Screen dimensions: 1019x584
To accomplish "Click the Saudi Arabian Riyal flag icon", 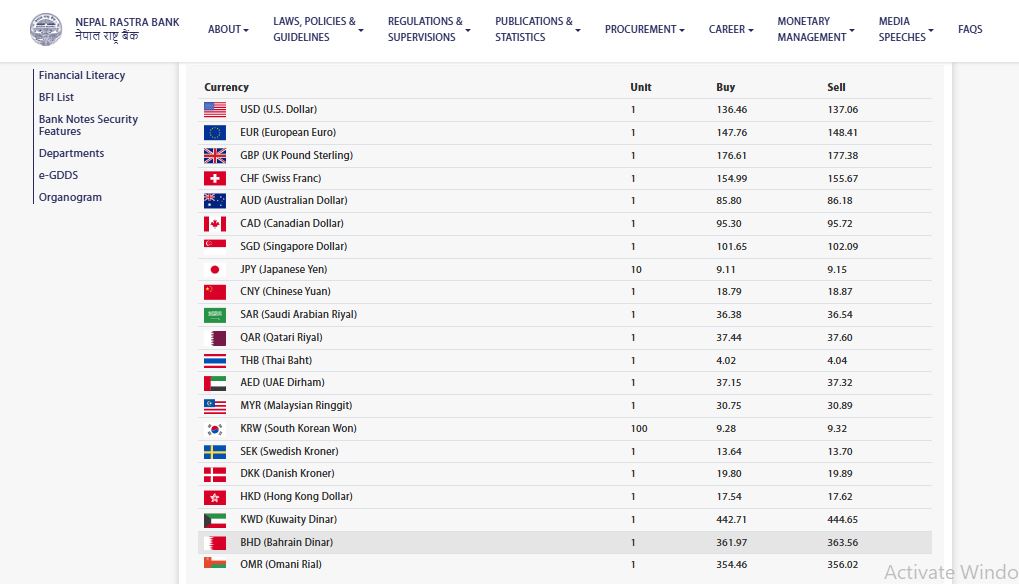I will pos(215,315).
